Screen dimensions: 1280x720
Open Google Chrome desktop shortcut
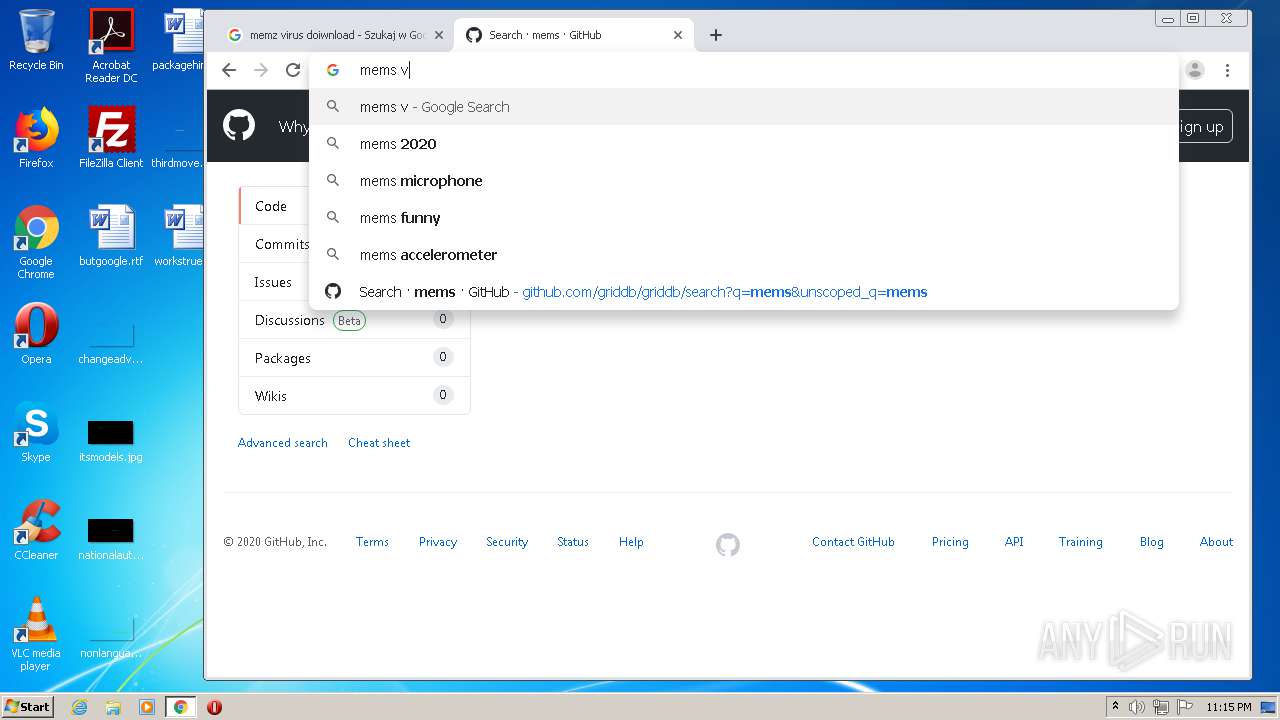click(36, 243)
